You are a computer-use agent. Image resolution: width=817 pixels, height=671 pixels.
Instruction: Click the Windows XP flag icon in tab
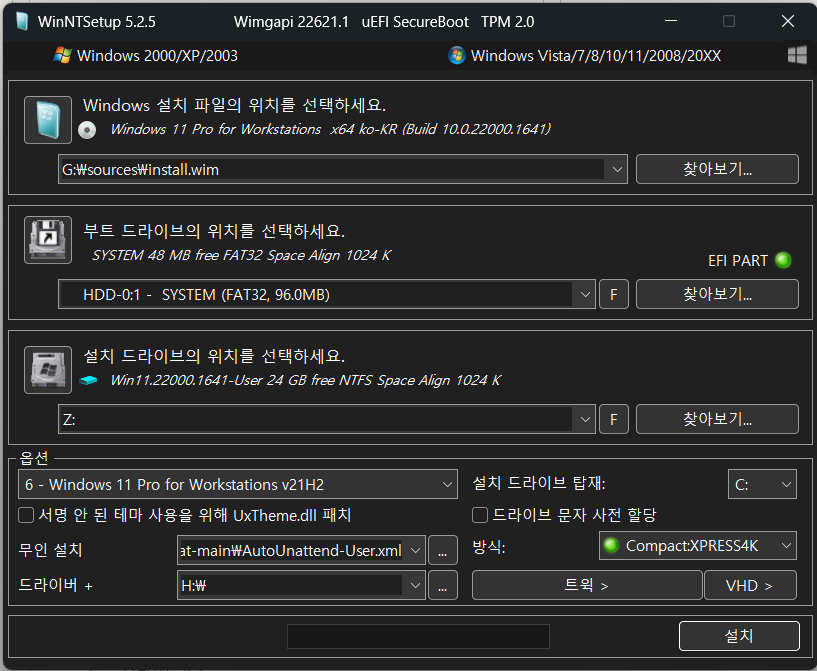click(63, 55)
